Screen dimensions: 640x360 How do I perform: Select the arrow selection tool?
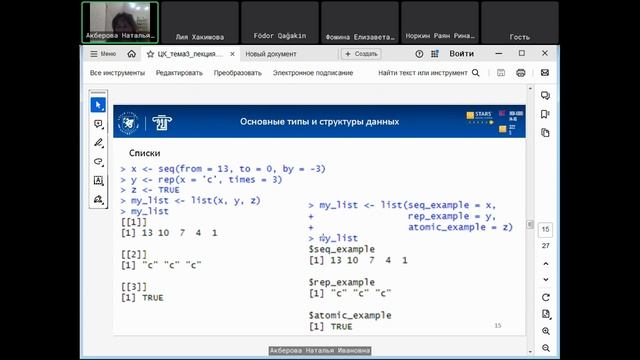pyautogui.click(x=98, y=105)
